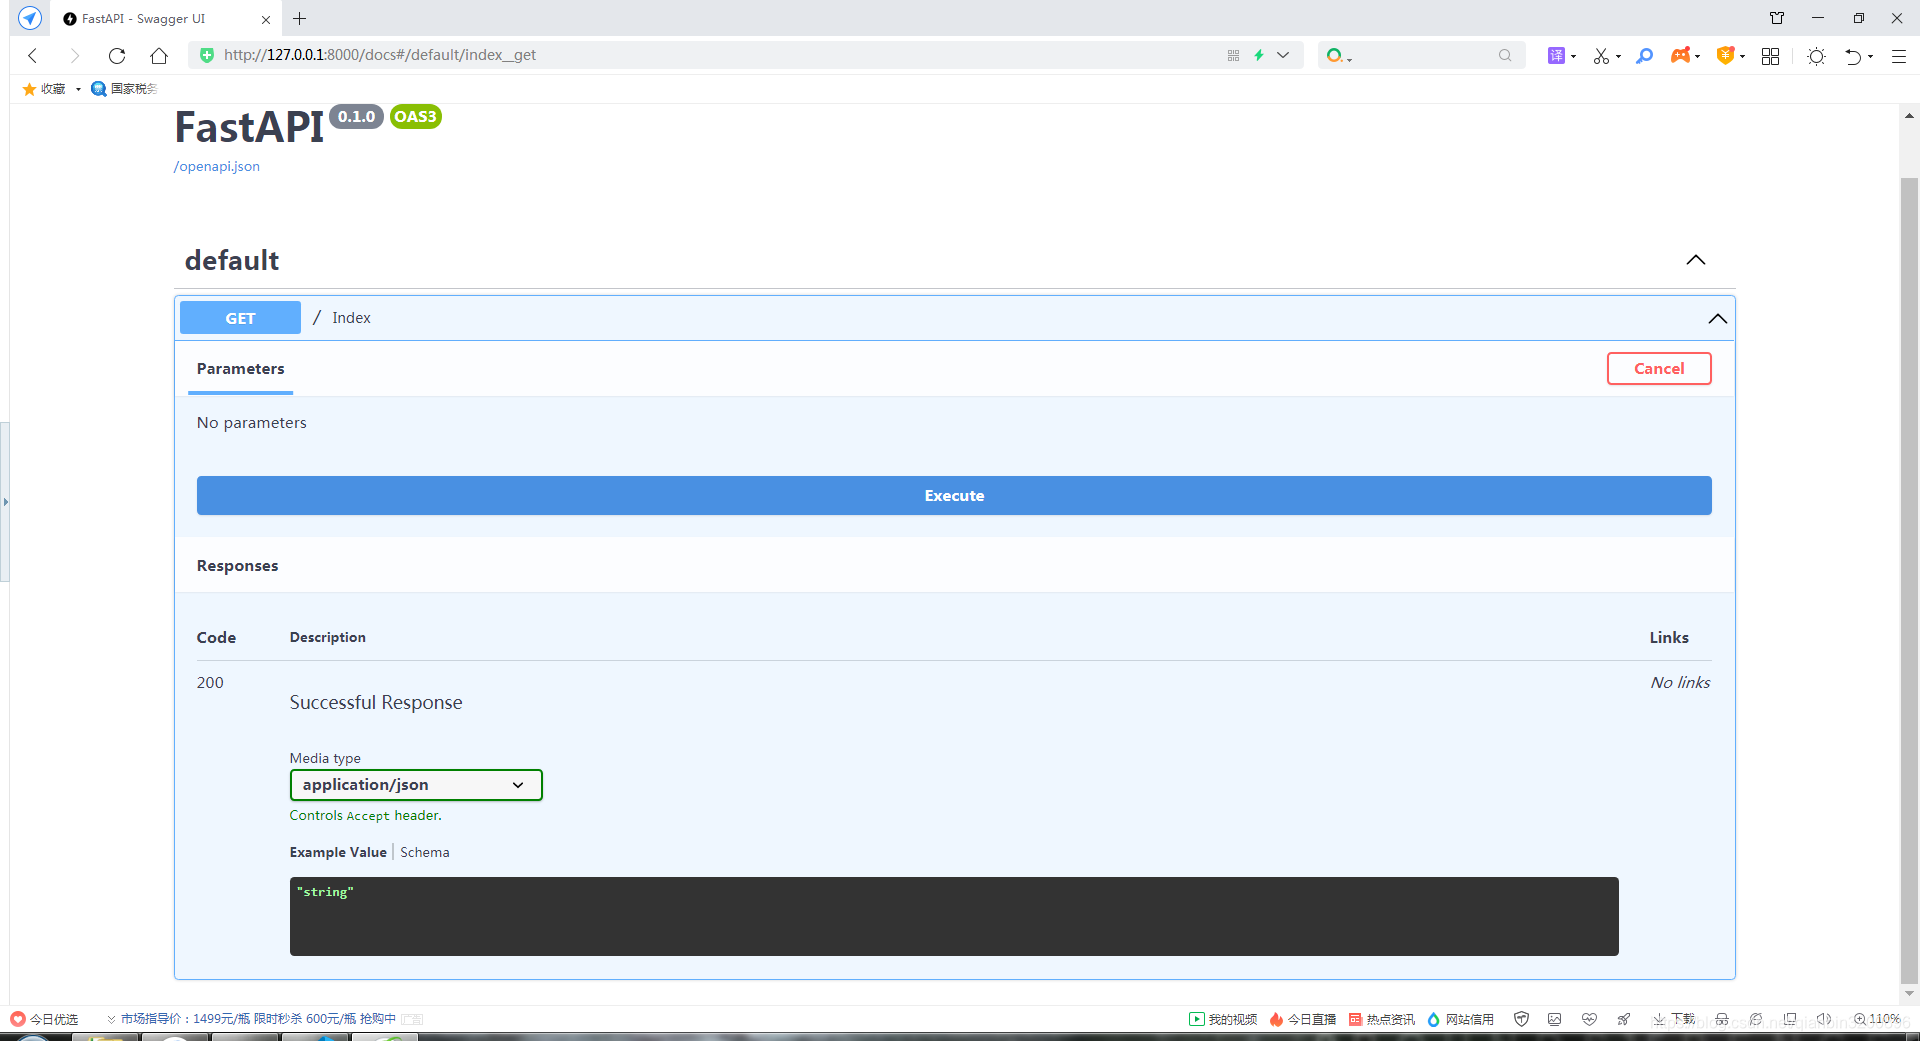Collapse the default section chevron
Image resolution: width=1920 pixels, height=1041 pixels.
pos(1696,260)
